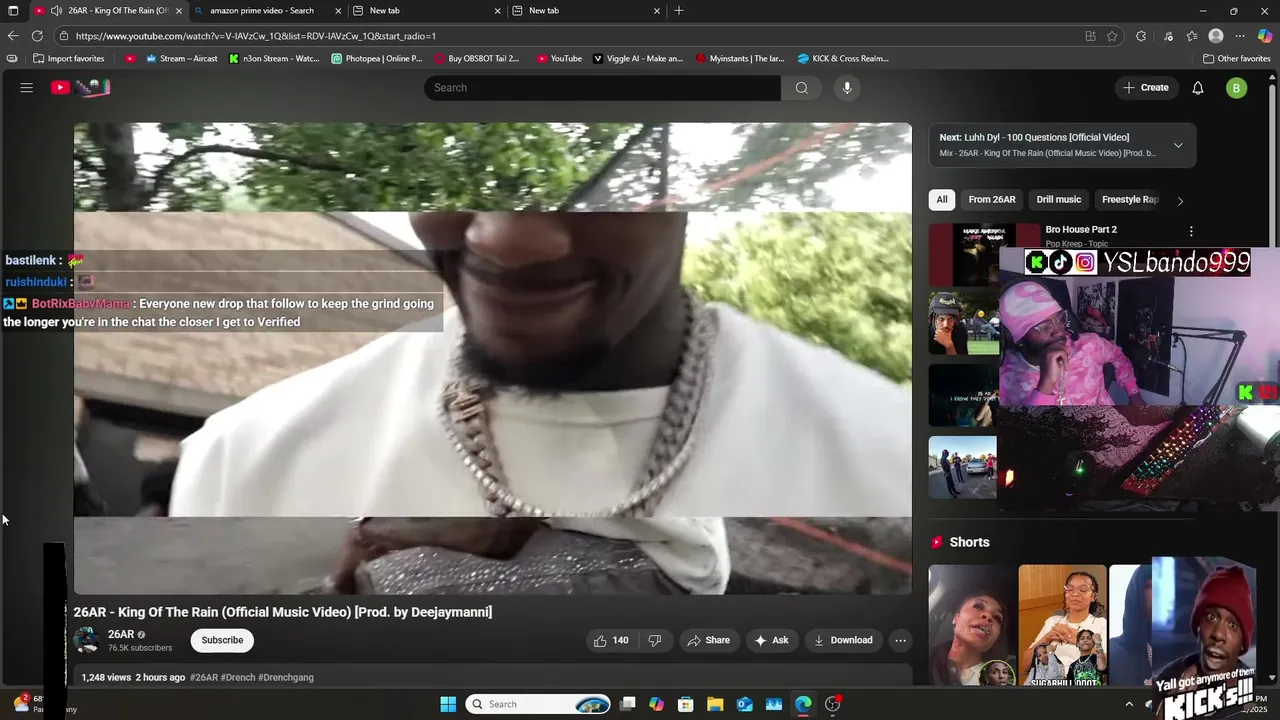Click the Download button
The height and width of the screenshot is (720, 1280).
pos(843,640)
